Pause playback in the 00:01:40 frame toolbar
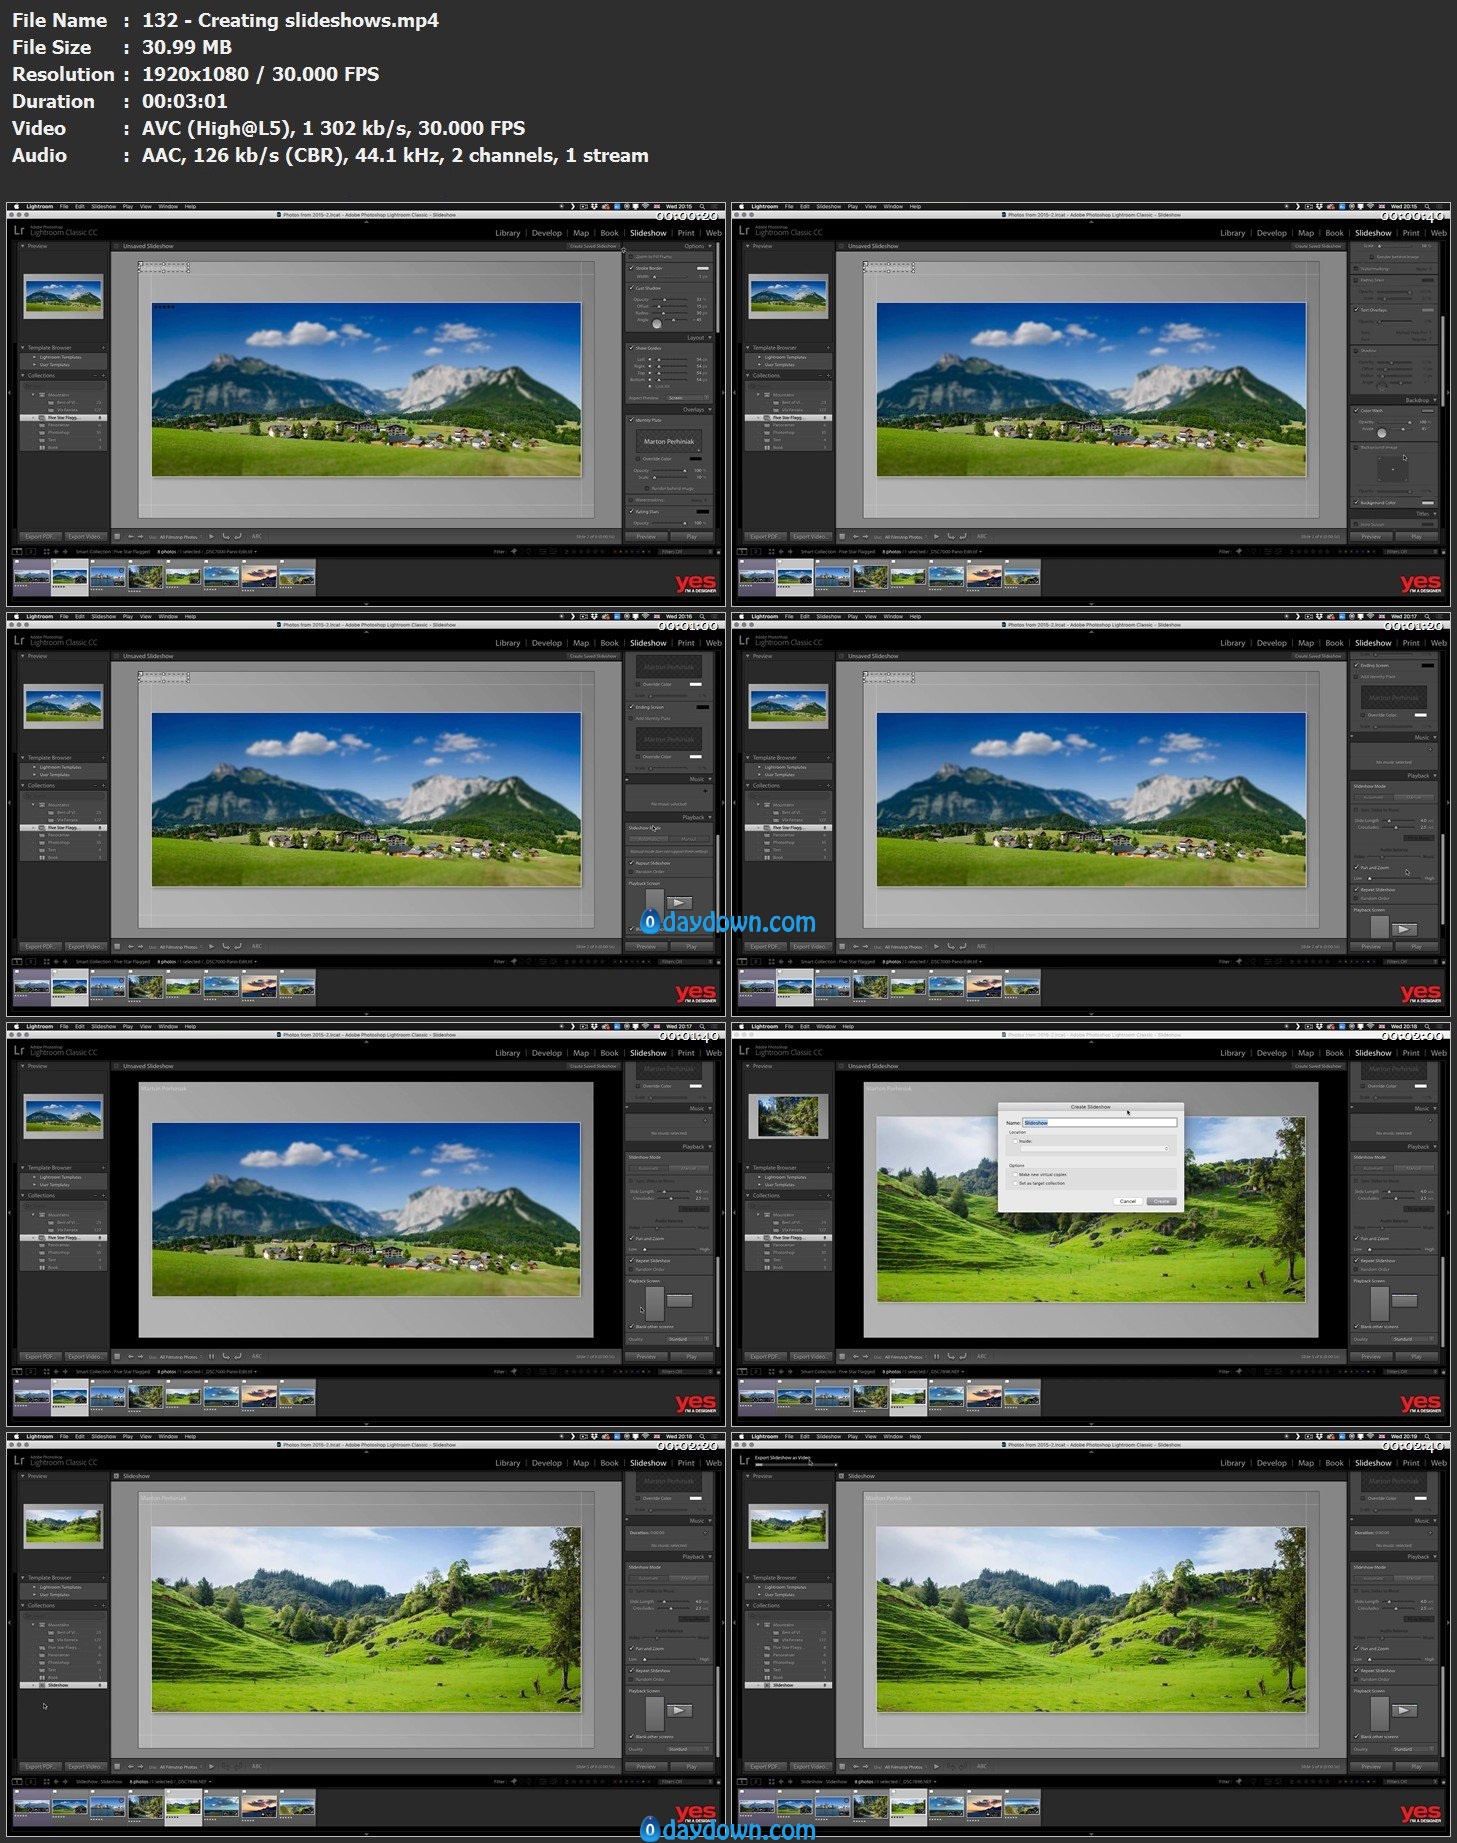1457x1843 pixels. pyautogui.click(x=211, y=1357)
